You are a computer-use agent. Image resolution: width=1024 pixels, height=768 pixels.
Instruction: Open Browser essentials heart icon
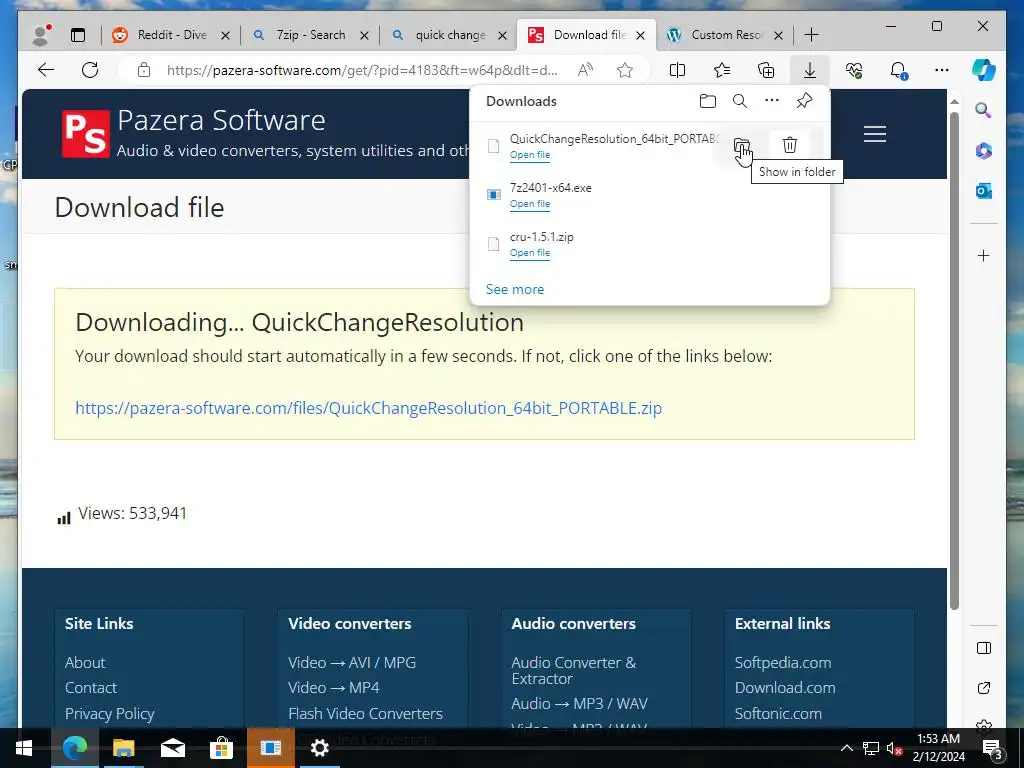pyautogui.click(x=854, y=70)
